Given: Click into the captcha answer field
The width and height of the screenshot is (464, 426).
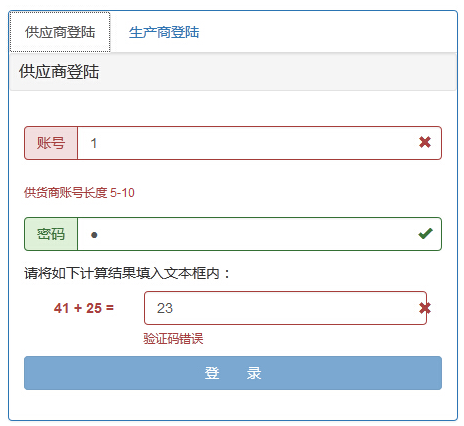Looking at the screenshot, I should click(285, 308).
